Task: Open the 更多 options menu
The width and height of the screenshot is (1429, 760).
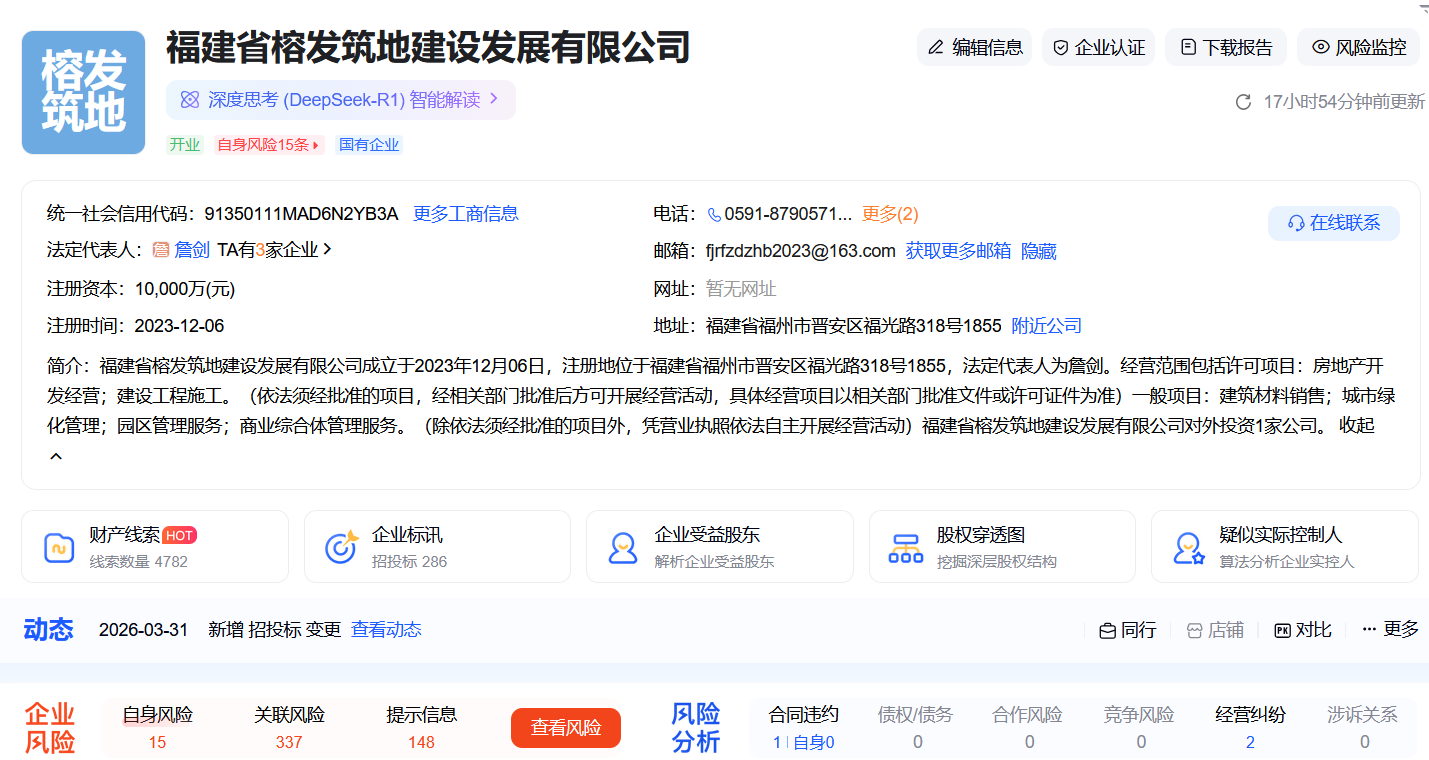Action: [x=1390, y=629]
